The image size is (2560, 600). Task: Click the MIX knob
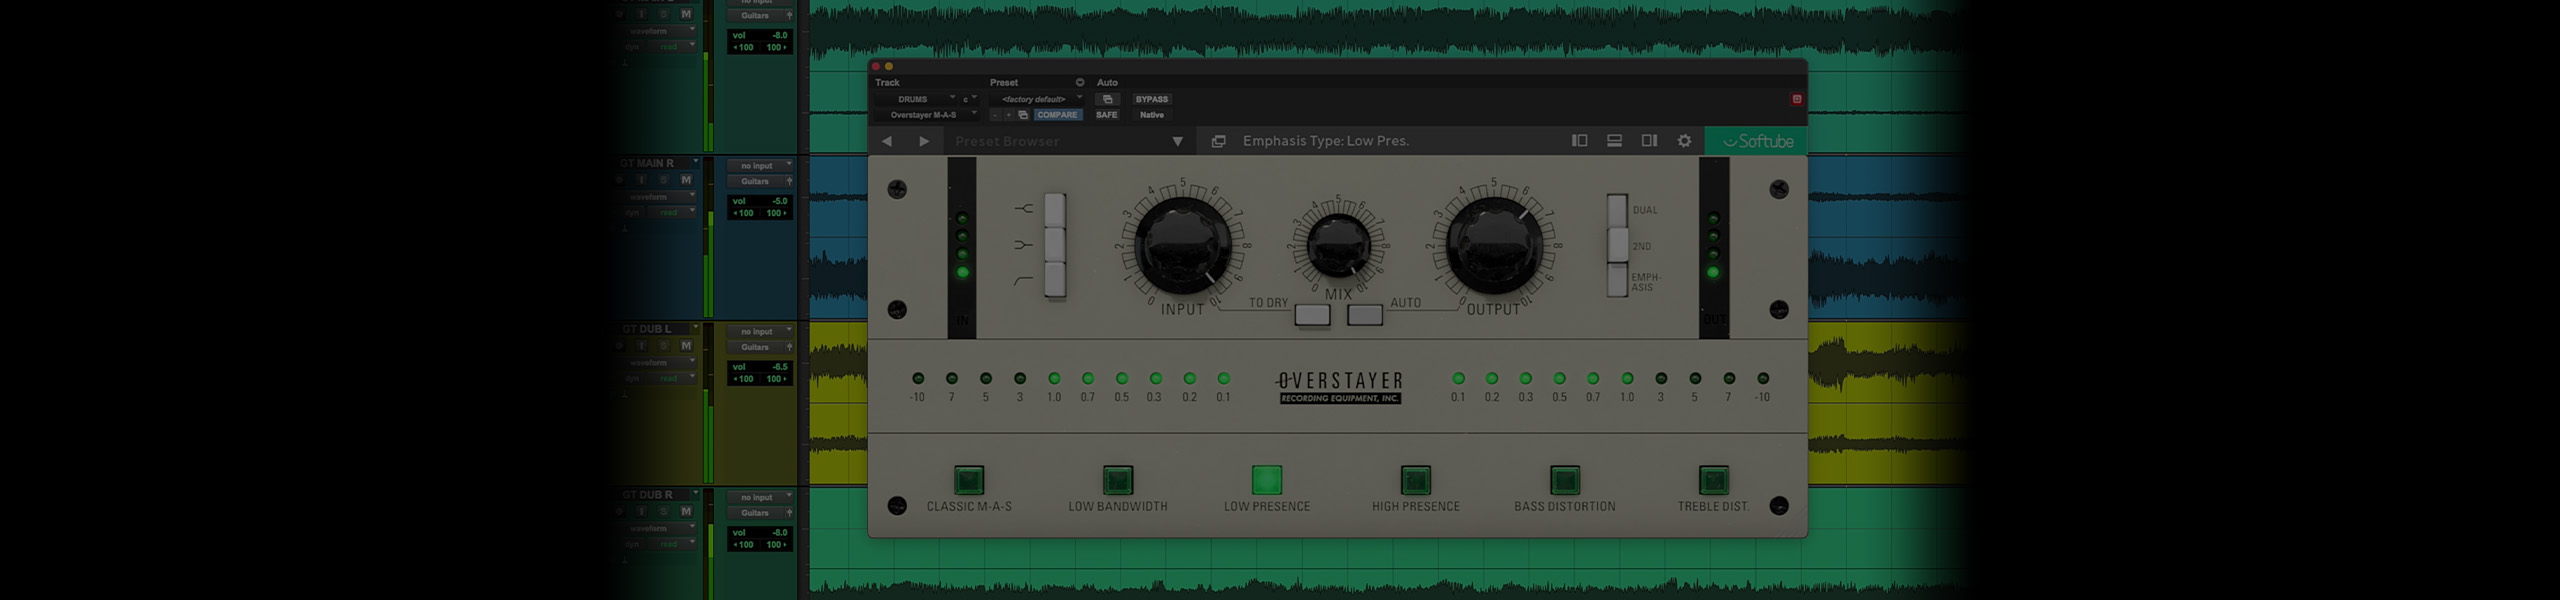[1338, 246]
